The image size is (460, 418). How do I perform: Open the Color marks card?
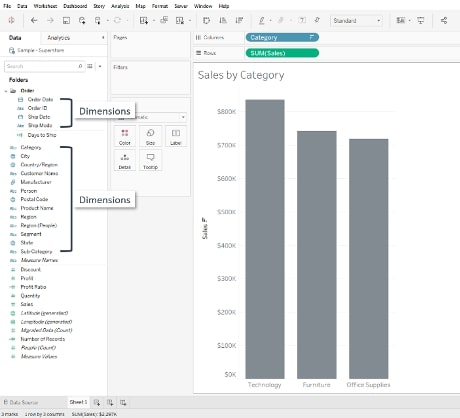coord(125,136)
